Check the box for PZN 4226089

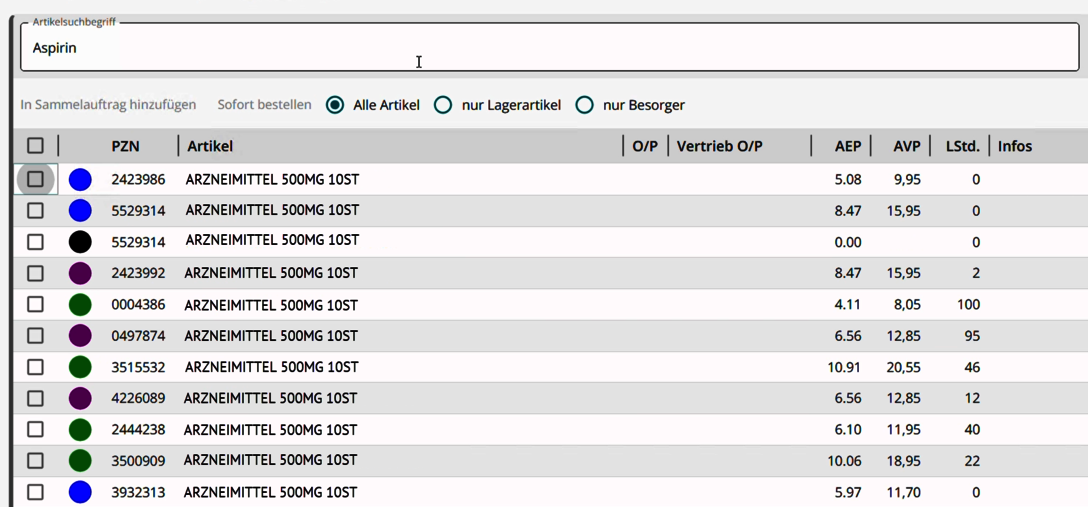(x=35, y=398)
